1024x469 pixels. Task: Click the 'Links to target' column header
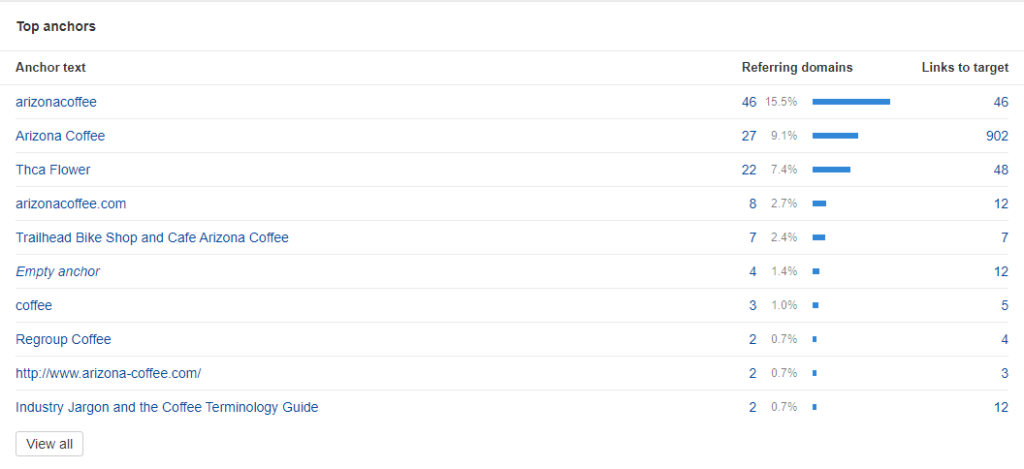click(964, 68)
